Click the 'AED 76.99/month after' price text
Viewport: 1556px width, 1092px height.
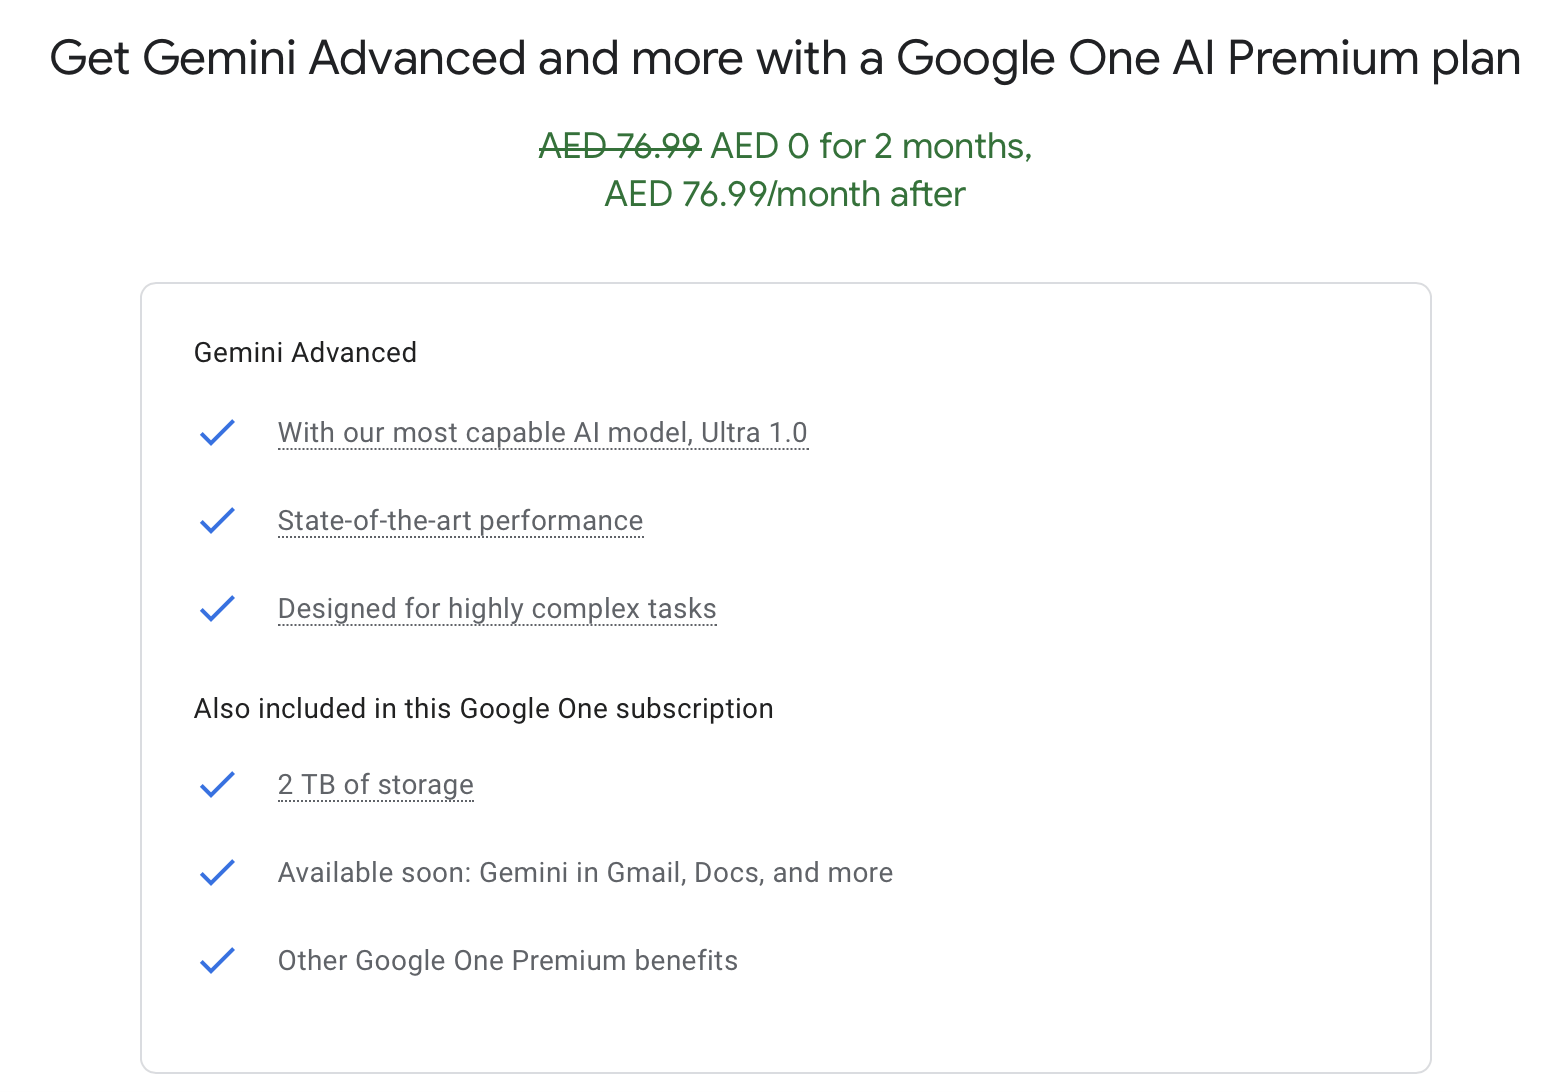785,195
